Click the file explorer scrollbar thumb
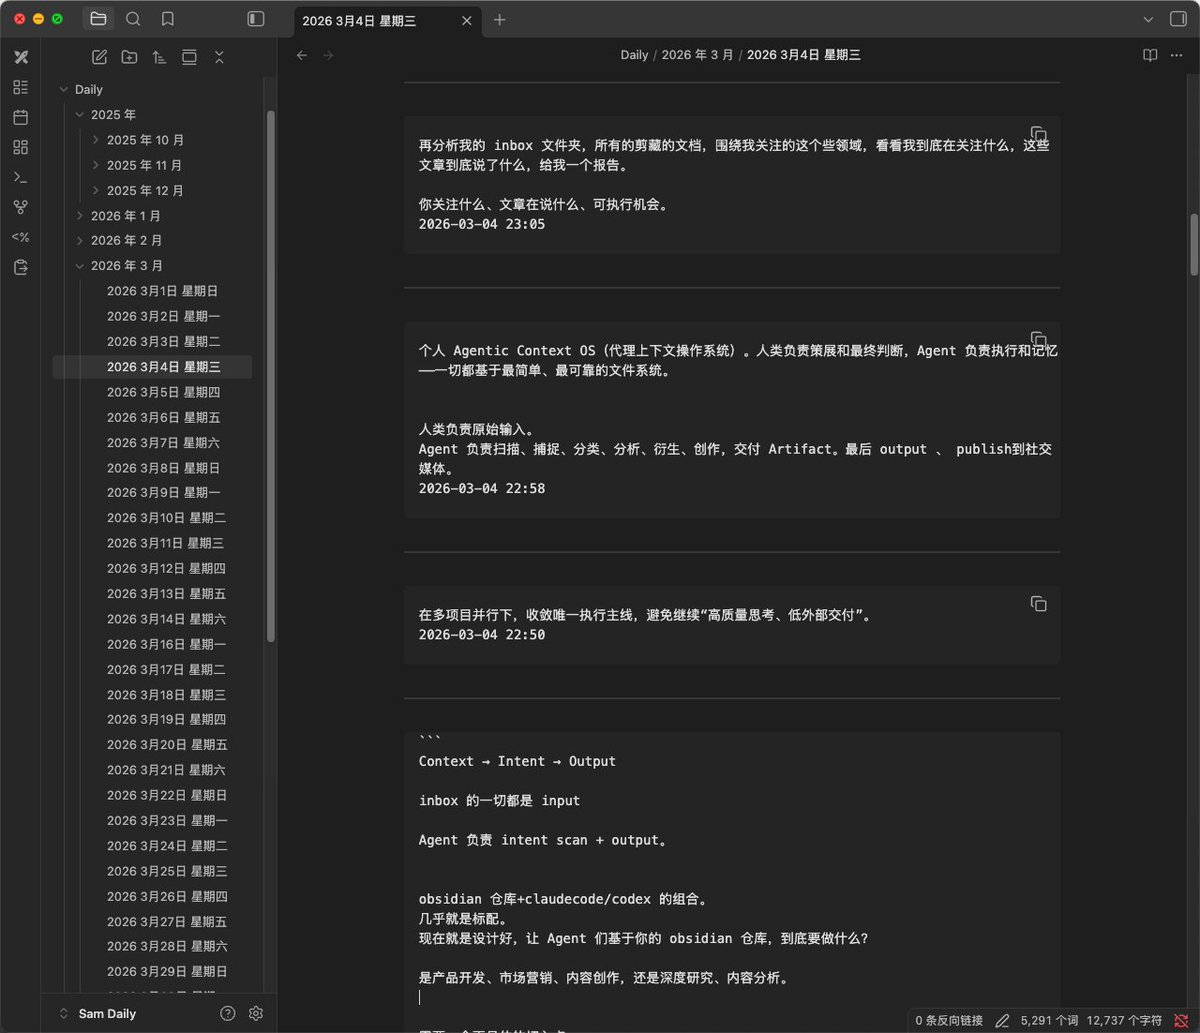 pyautogui.click(x=271, y=375)
